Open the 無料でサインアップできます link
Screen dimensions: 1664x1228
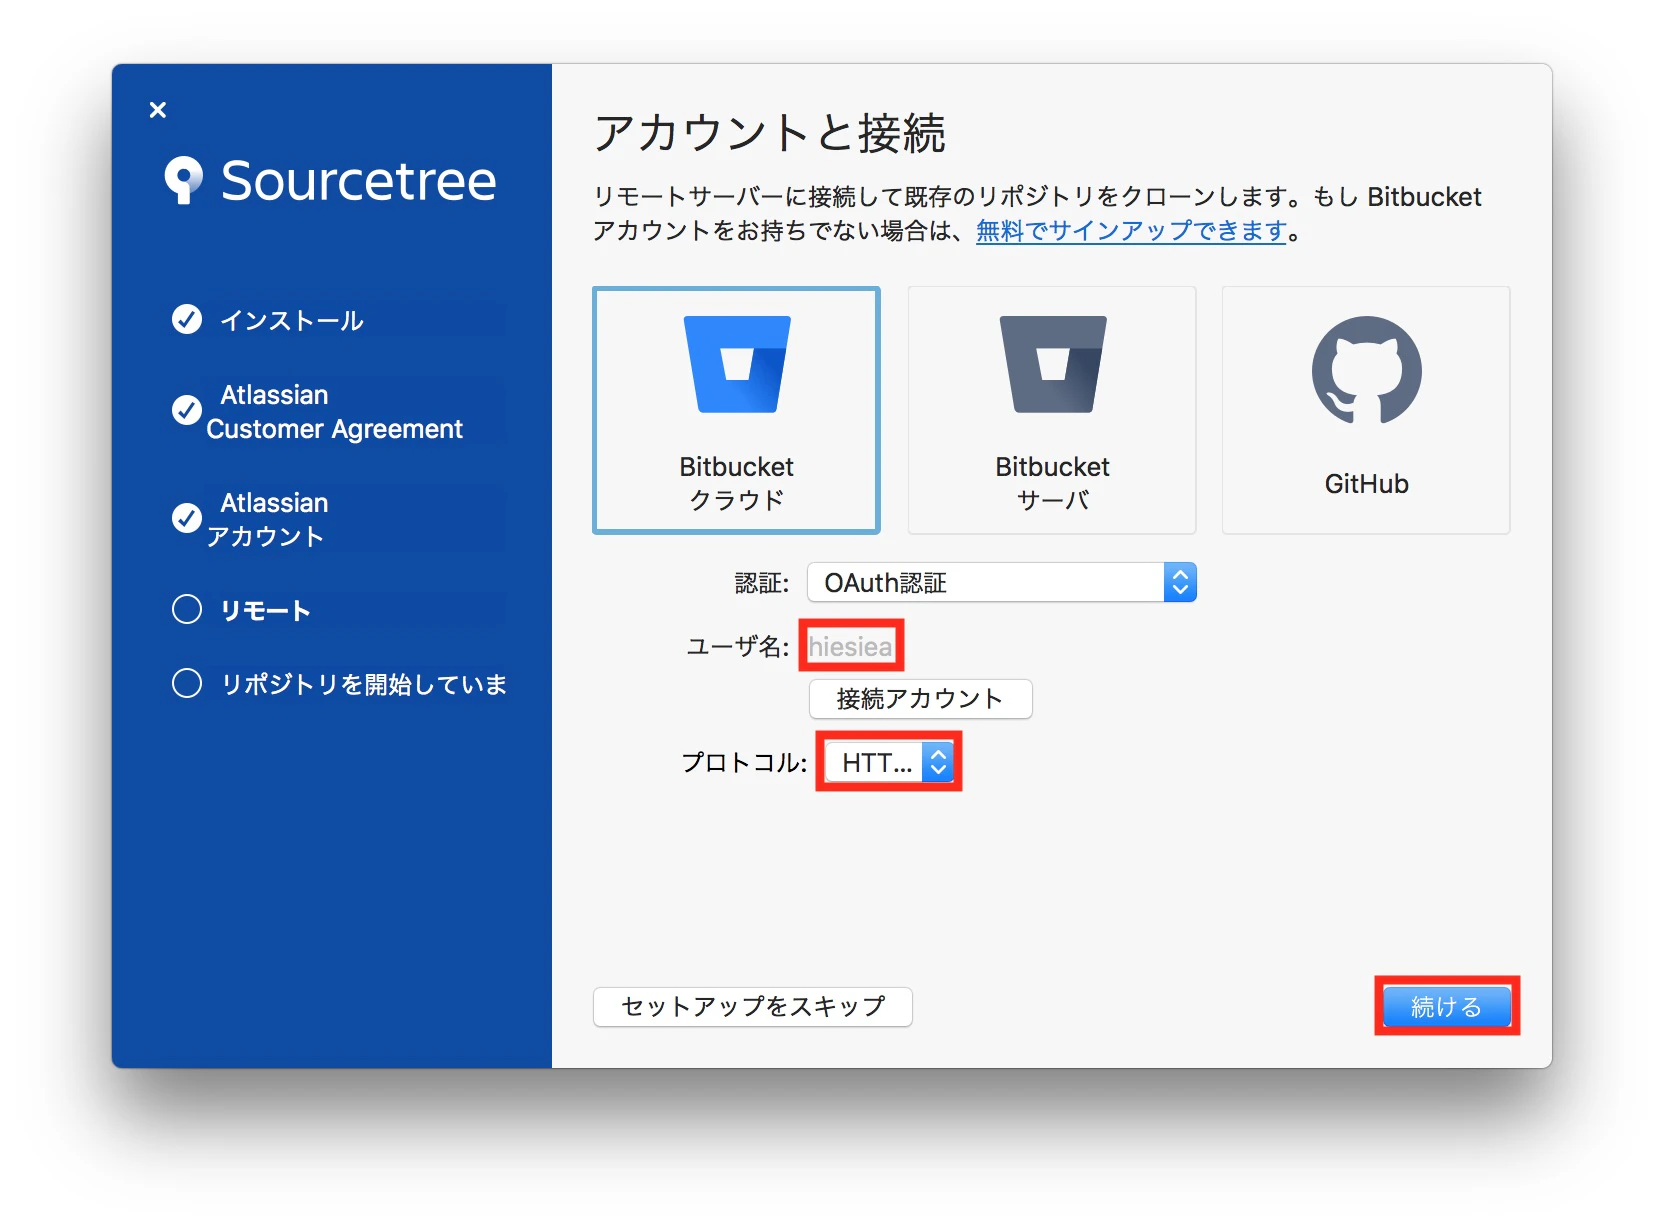coord(1131,231)
